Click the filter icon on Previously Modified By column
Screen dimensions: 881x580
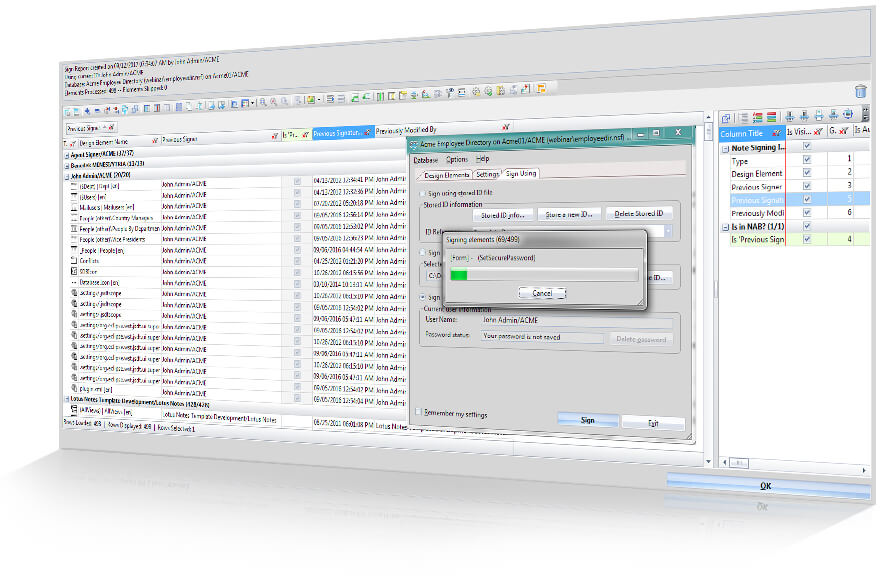505,127
